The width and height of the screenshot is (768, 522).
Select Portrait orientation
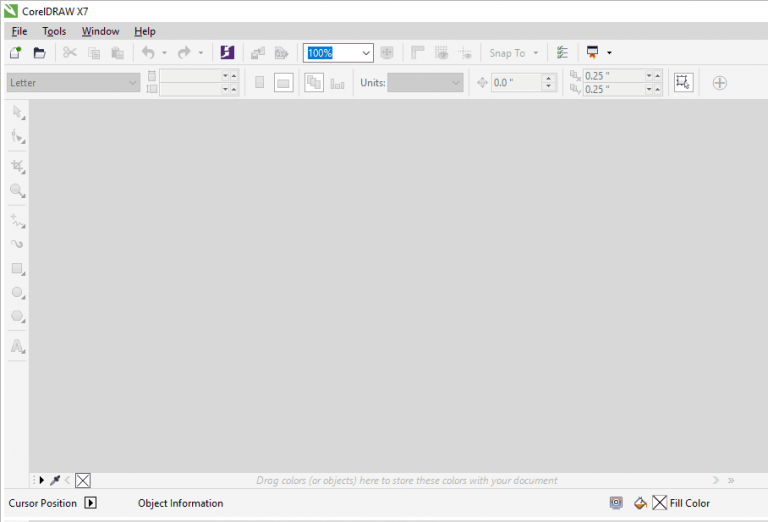click(260, 82)
